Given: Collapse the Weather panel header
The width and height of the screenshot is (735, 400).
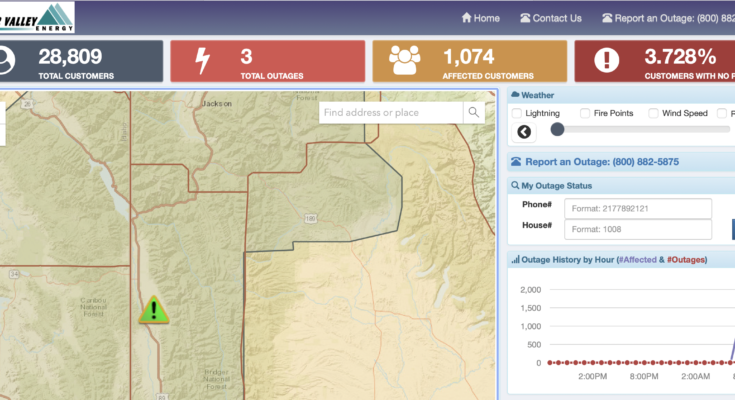Looking at the screenshot, I should tap(620, 95).
